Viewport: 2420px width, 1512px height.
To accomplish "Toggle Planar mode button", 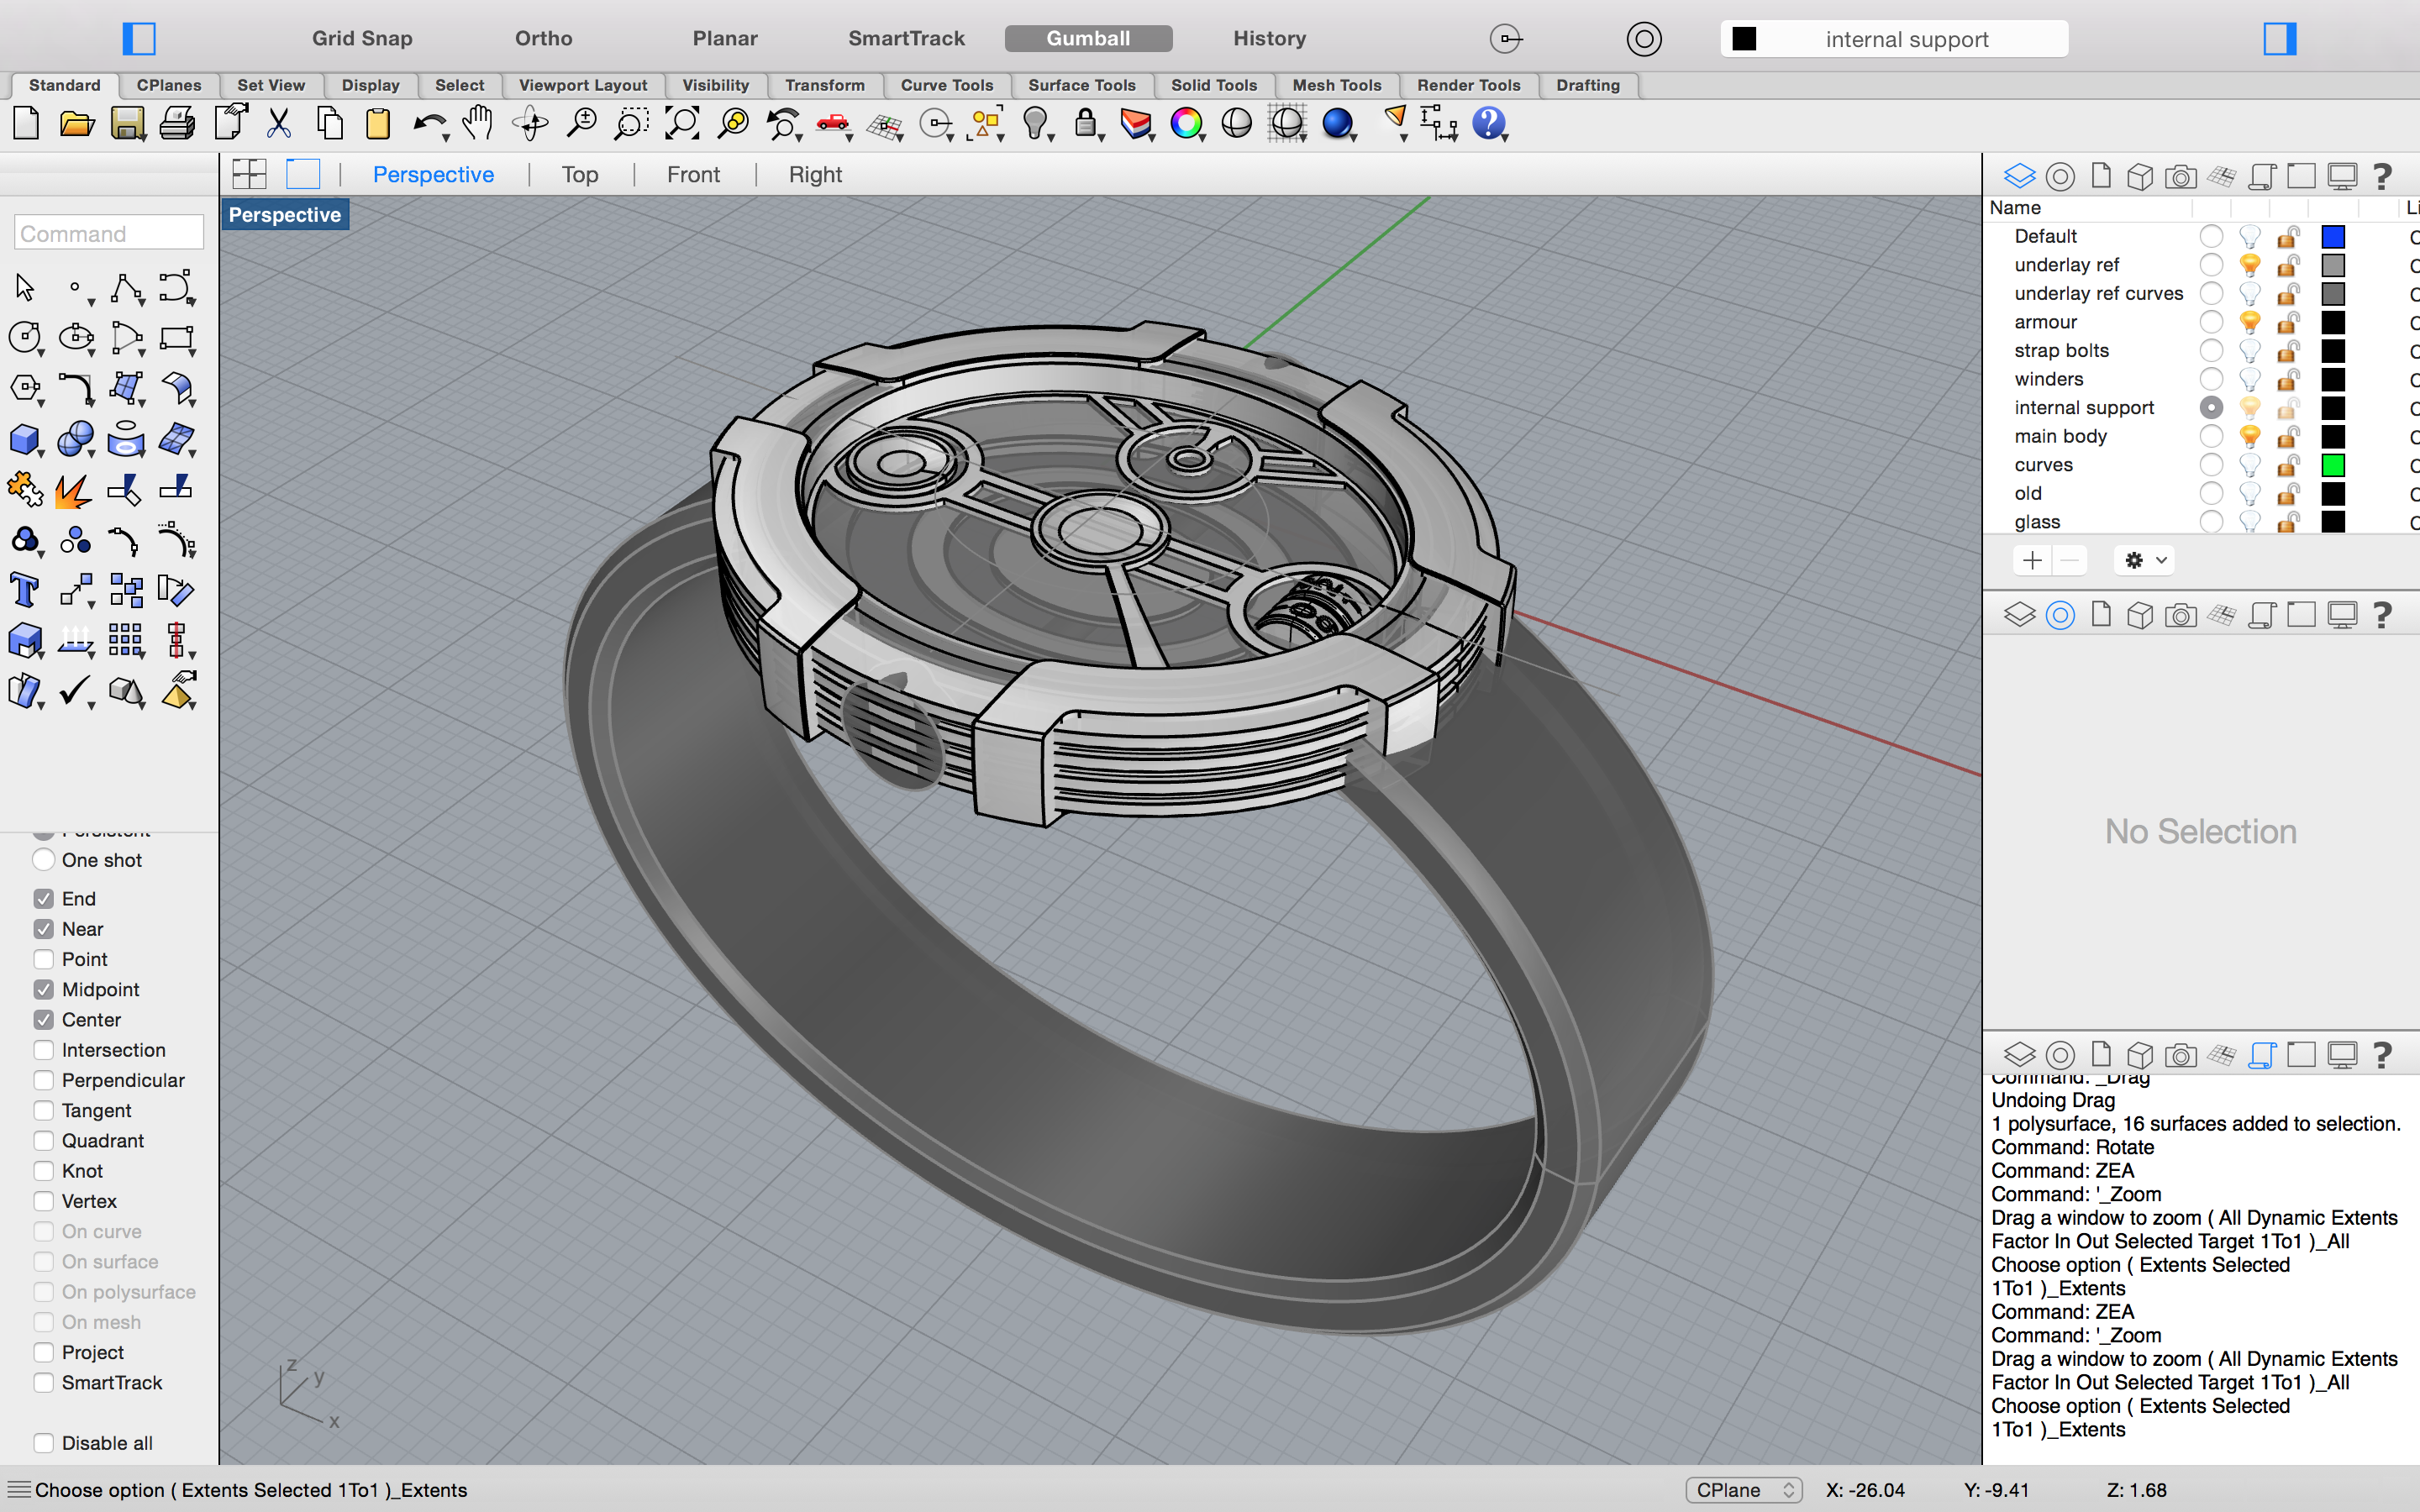I will coord(725,39).
